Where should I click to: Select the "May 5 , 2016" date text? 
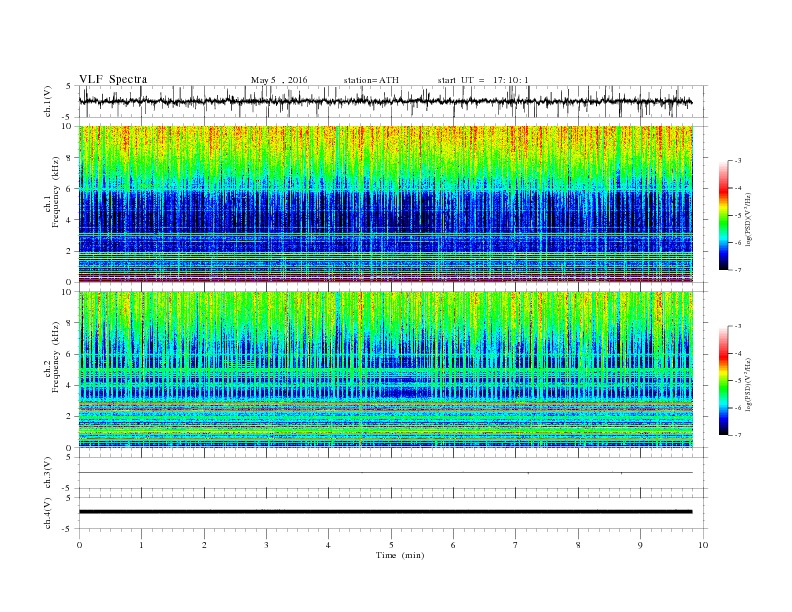[279, 80]
